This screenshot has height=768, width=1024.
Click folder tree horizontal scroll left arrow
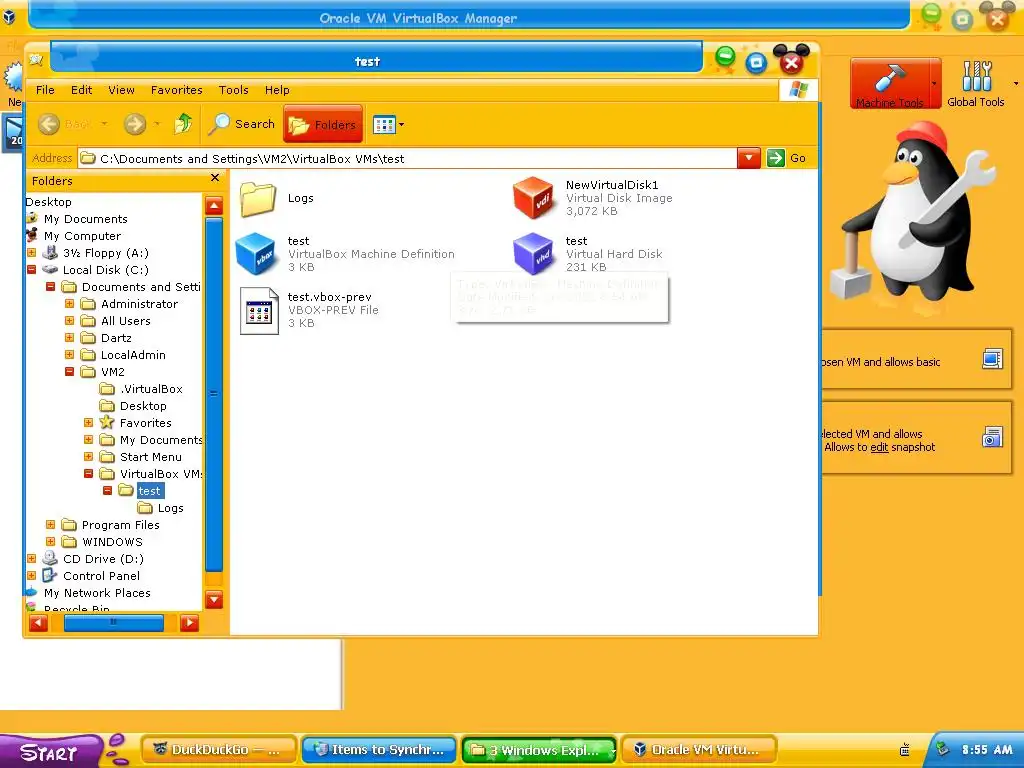[x=39, y=623]
